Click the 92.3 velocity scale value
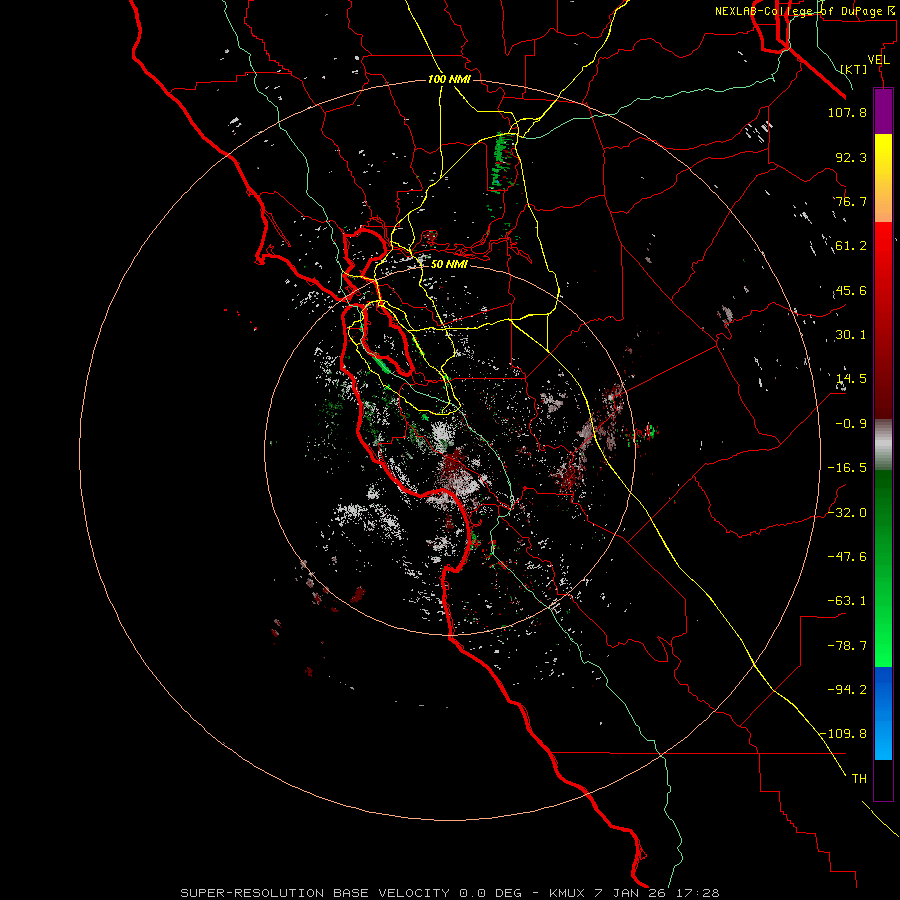The image size is (900, 900). pyautogui.click(x=851, y=157)
